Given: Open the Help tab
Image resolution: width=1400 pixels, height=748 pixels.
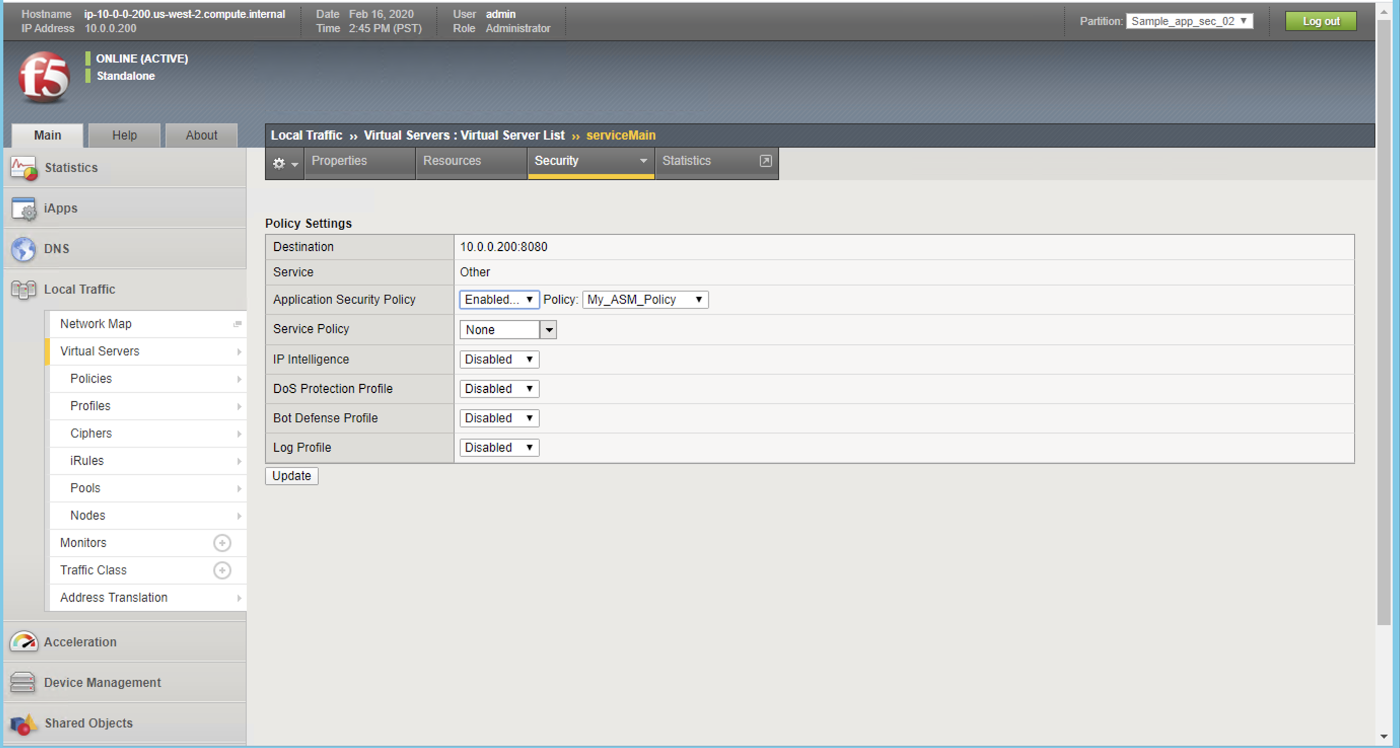Looking at the screenshot, I should (125, 135).
